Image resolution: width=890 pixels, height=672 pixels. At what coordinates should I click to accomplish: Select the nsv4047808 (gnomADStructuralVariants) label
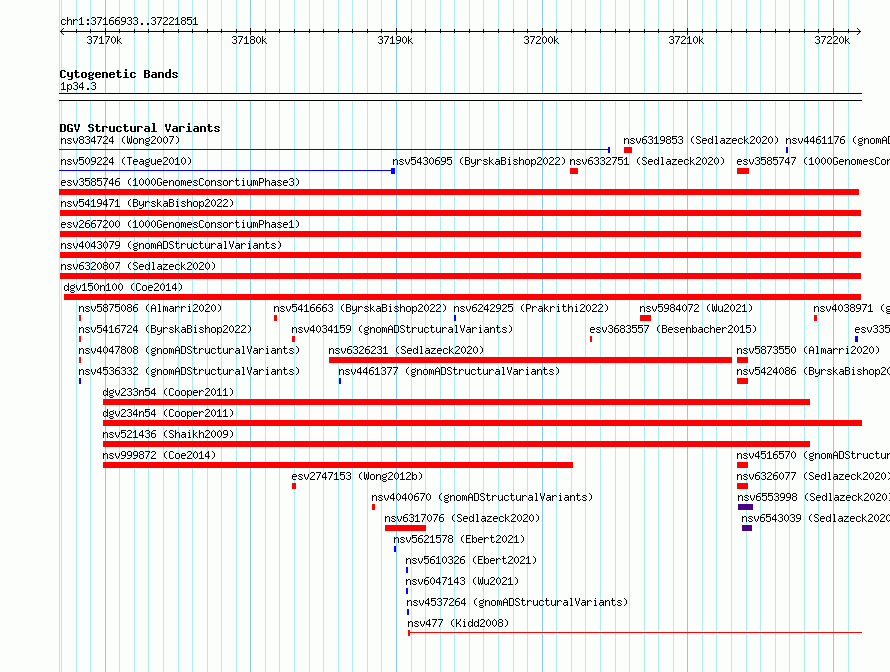189,350
